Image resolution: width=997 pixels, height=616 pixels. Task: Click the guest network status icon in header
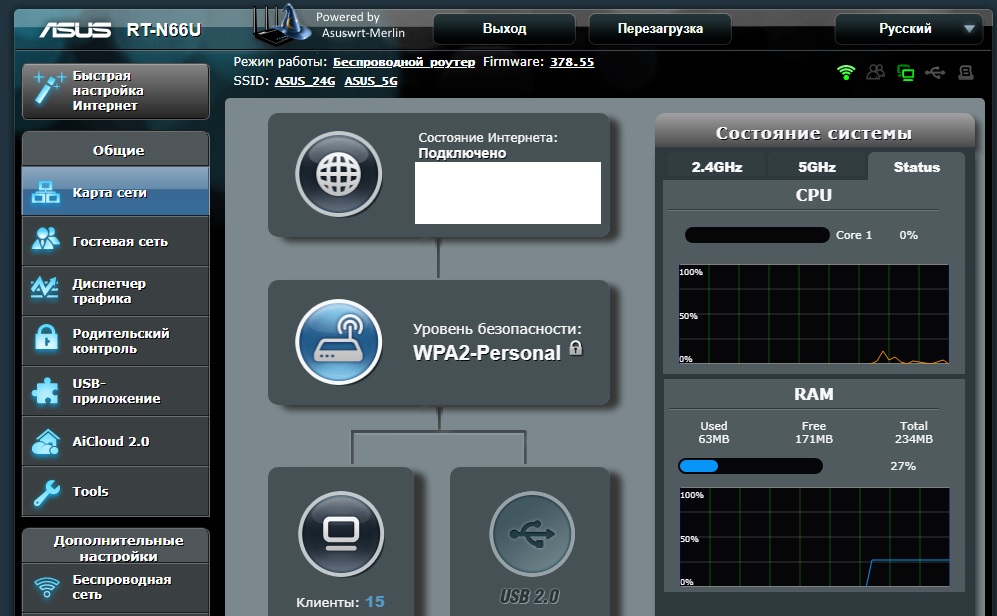[876, 72]
